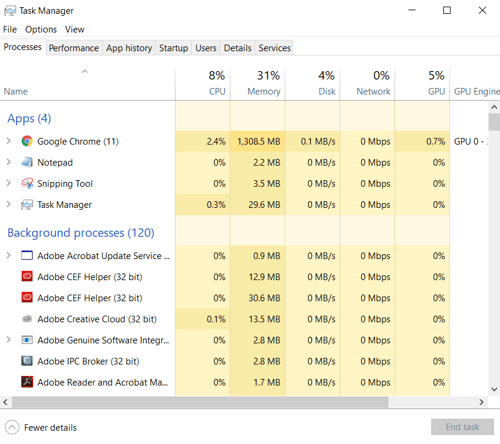This screenshot has width=500, height=444.
Task: Minimize the Task Manager window
Action: pyautogui.click(x=412, y=10)
